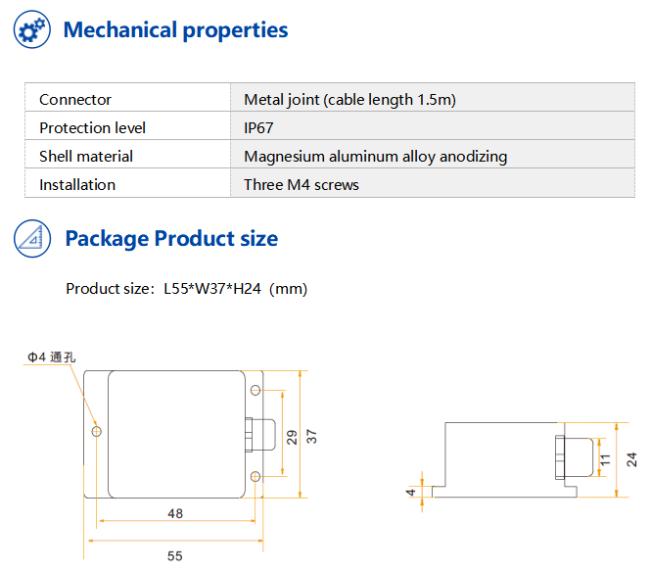Click the lower right mounting hole circle
Viewport: 650px width, 571px height.
(x=256, y=476)
